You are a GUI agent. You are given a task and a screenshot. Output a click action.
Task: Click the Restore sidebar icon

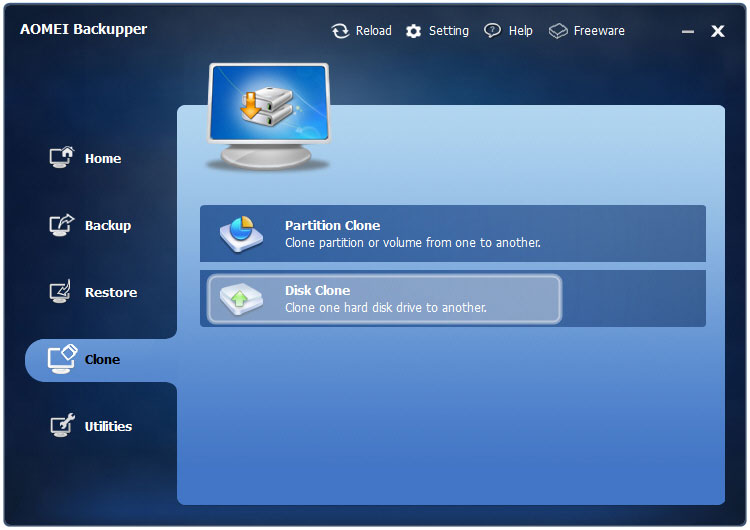click(x=60, y=291)
